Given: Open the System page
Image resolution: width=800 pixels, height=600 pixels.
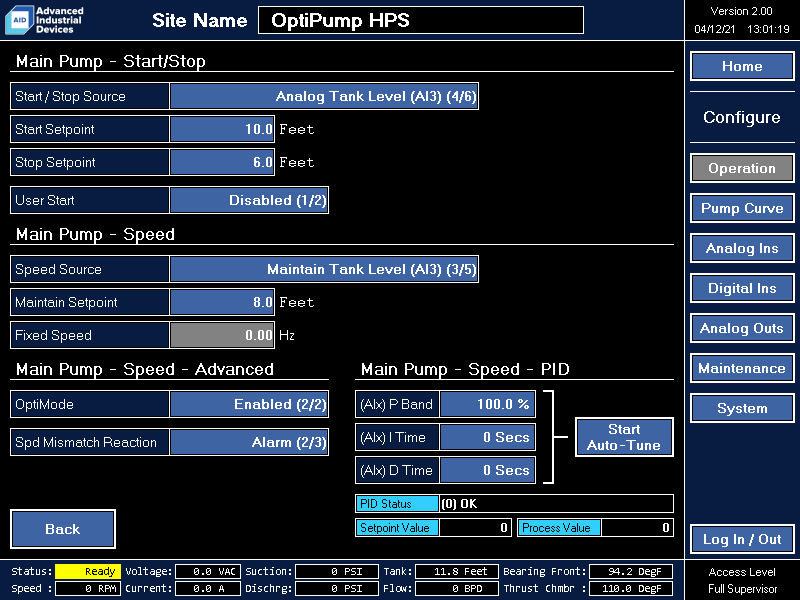Looking at the screenshot, I should (x=742, y=408).
